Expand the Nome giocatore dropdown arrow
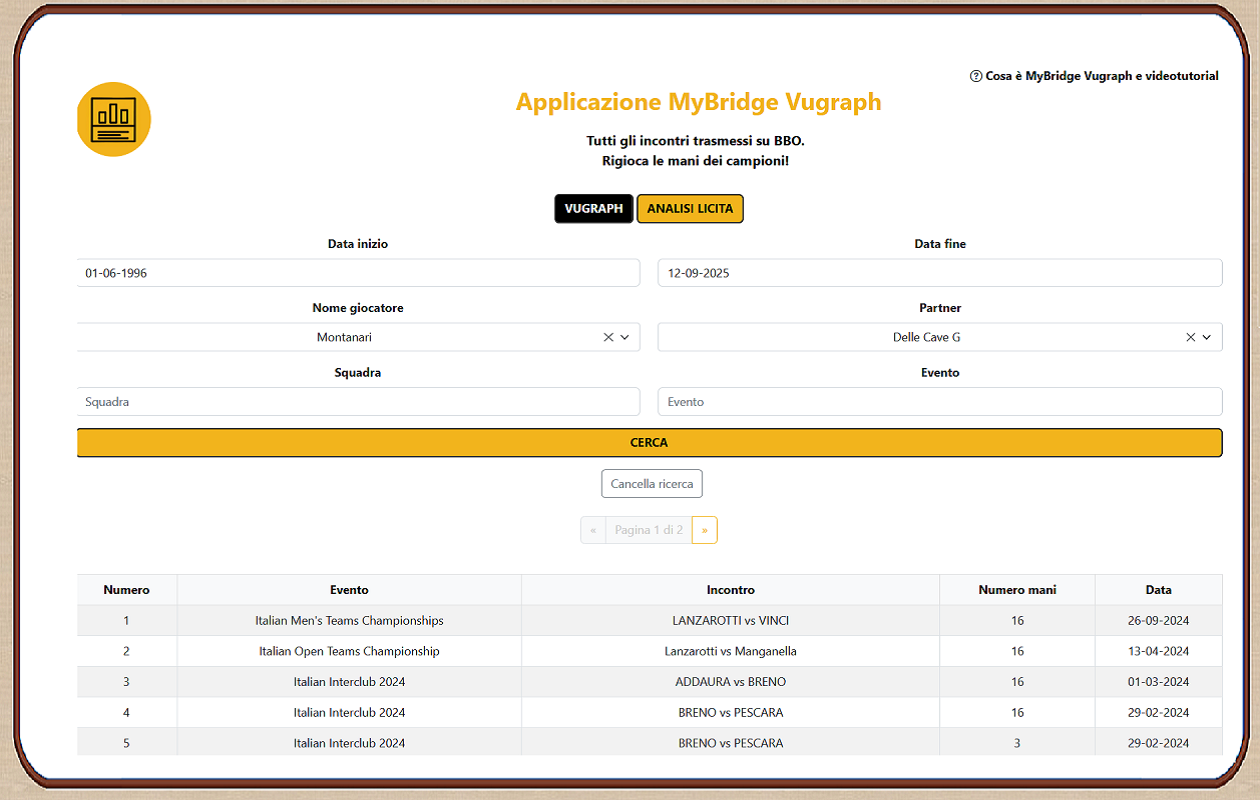 [625, 338]
